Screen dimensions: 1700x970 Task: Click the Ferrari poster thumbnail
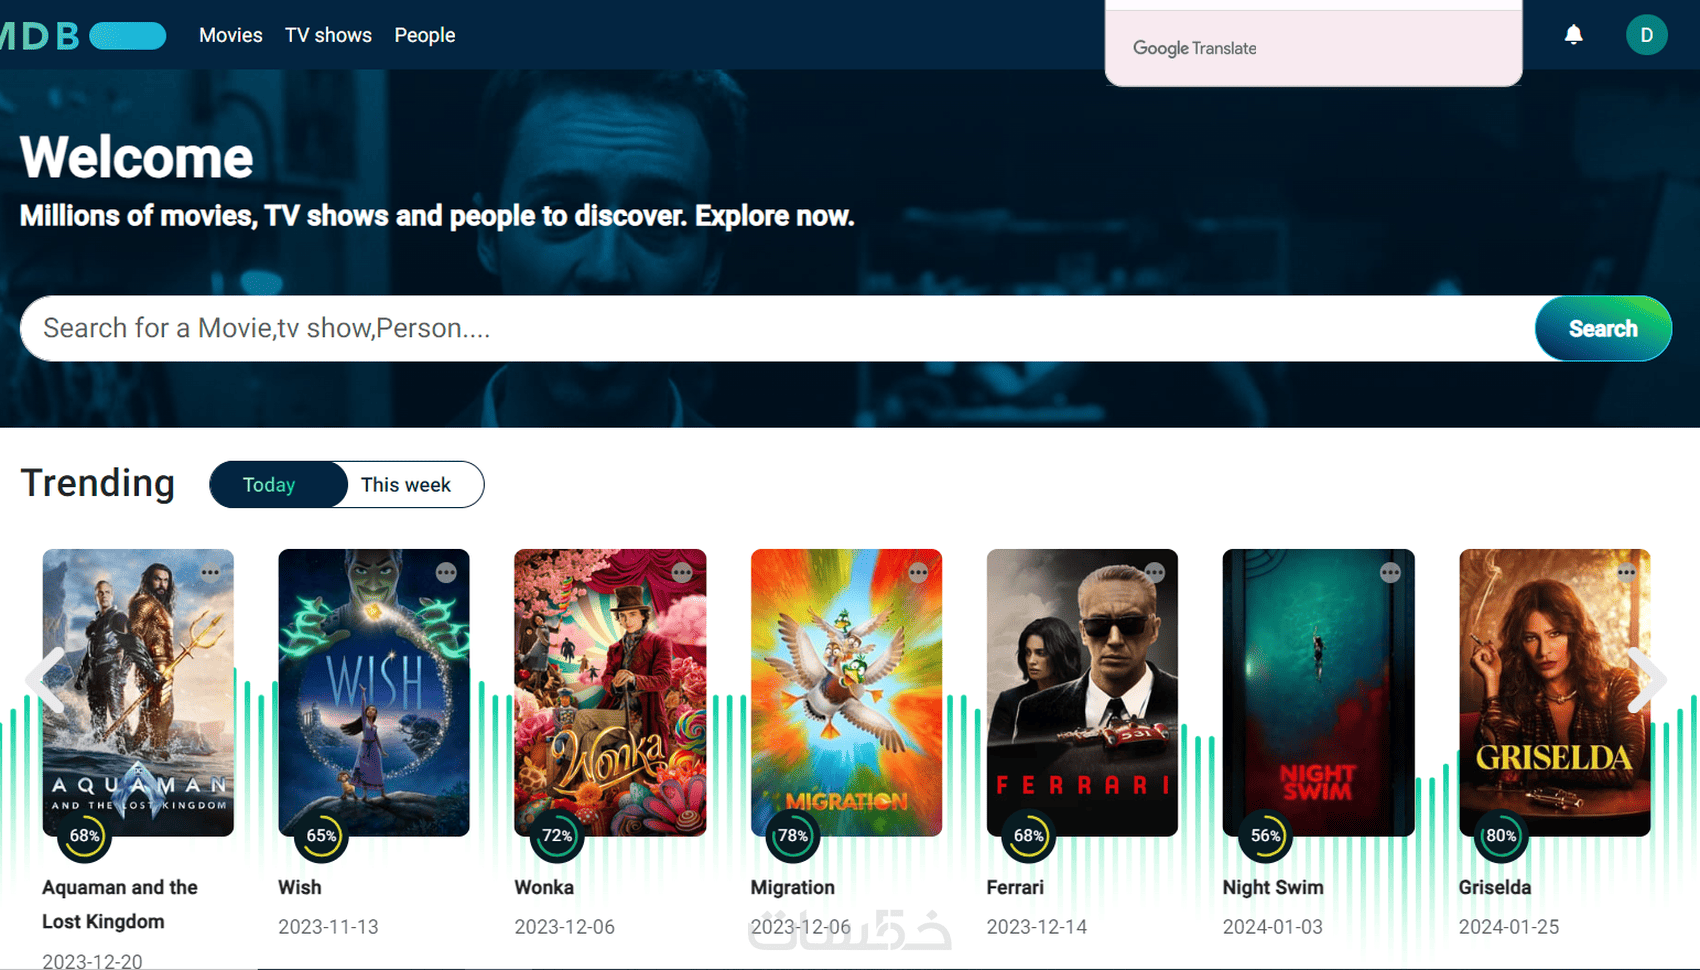click(x=1082, y=692)
